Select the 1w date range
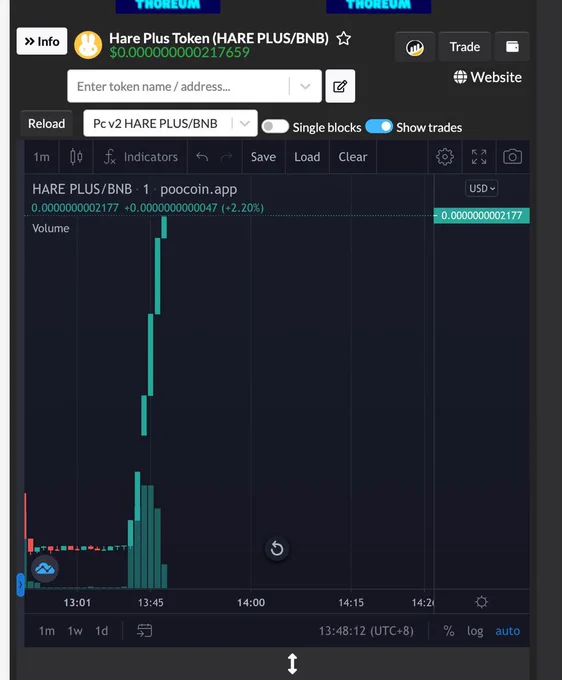The width and height of the screenshot is (562, 680). click(x=75, y=631)
